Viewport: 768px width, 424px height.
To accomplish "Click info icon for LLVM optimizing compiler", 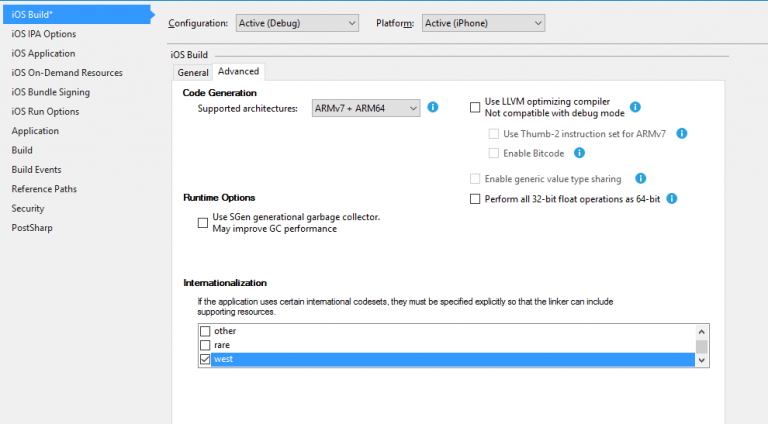I will [635, 107].
